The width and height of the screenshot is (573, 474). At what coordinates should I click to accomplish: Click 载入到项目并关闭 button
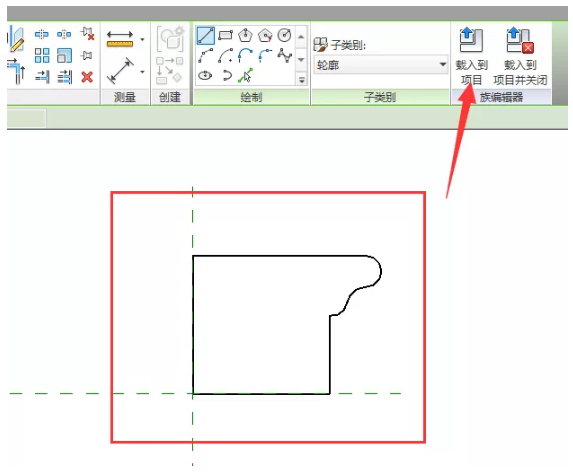[x=520, y=56]
